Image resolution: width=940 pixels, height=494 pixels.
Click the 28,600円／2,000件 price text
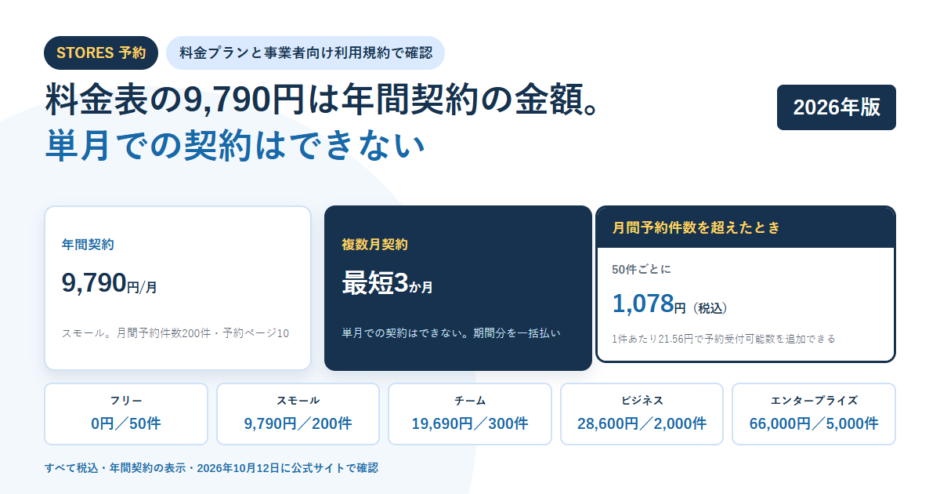click(642, 424)
